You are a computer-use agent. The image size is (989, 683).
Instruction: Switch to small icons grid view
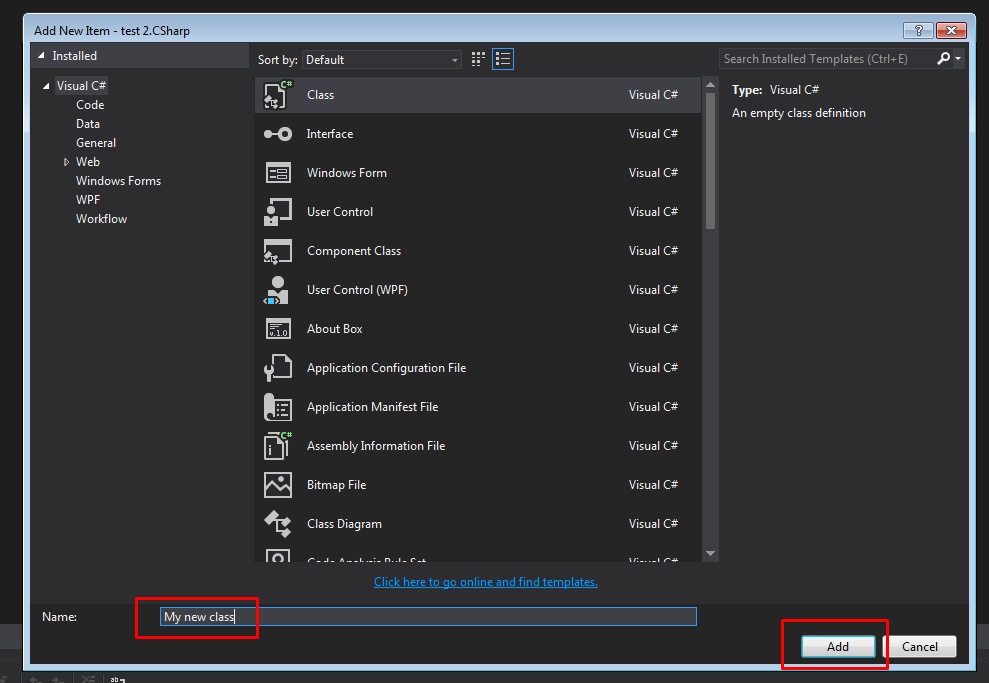pos(478,59)
